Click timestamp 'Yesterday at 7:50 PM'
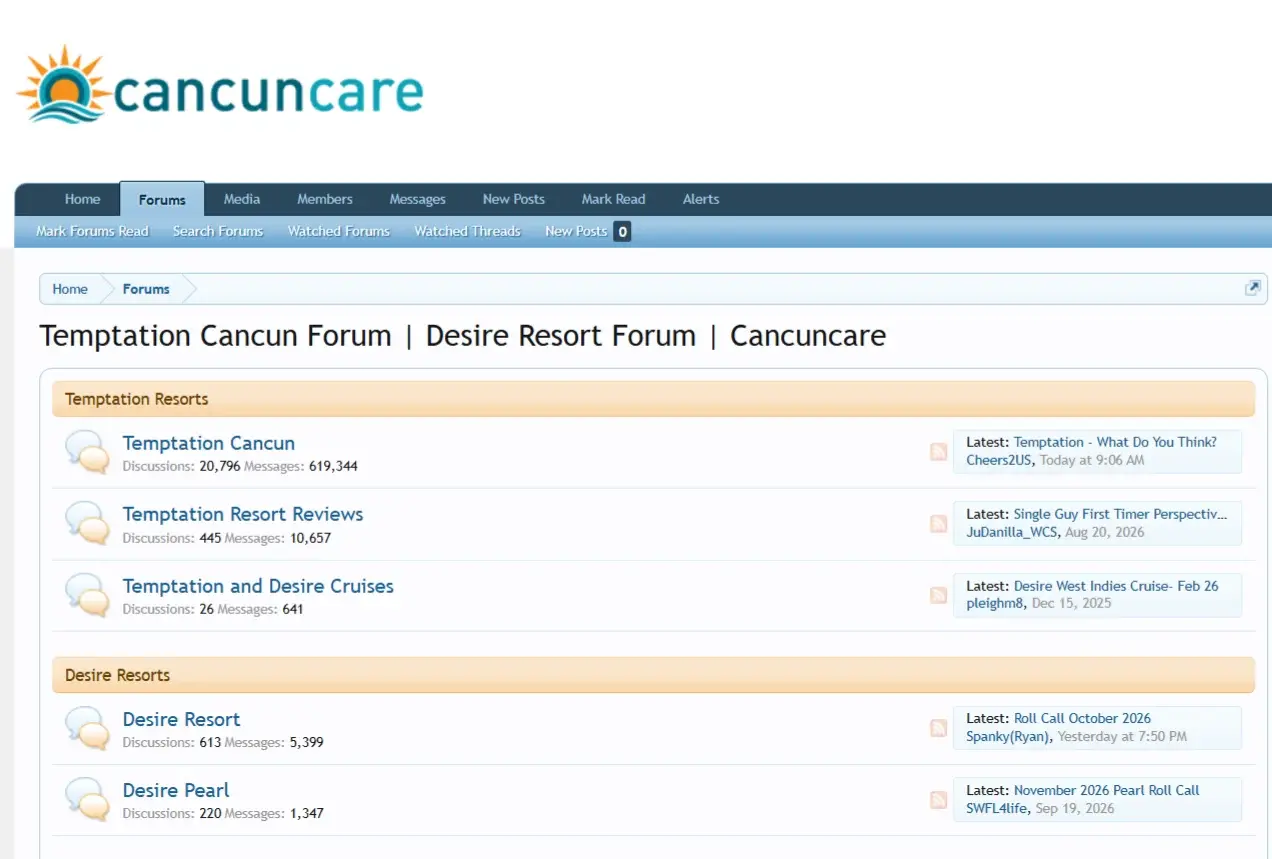This screenshot has height=859, width=1272. pos(1122,736)
